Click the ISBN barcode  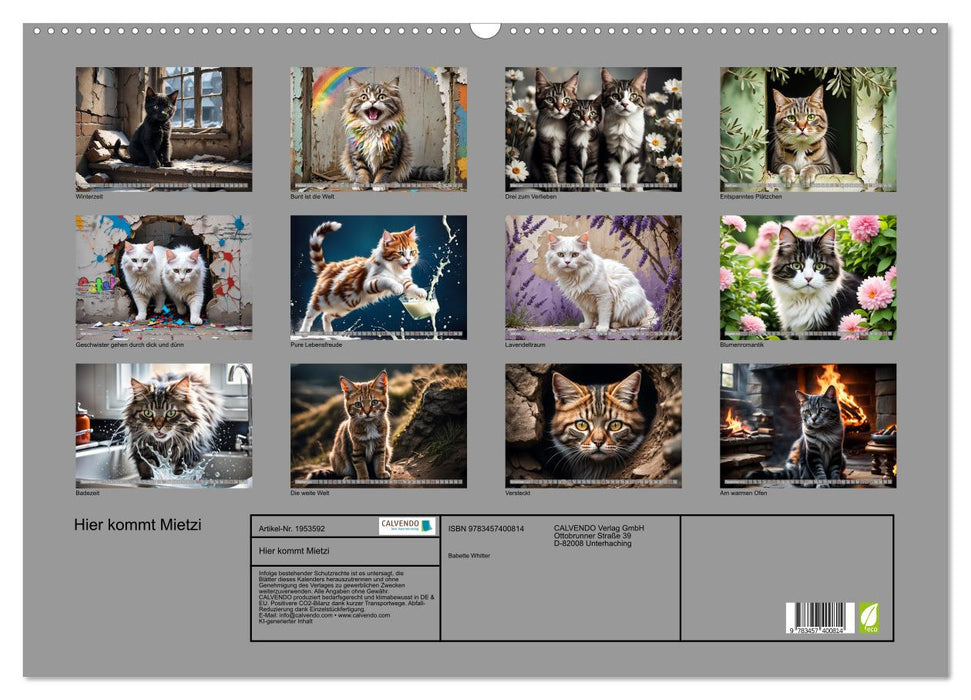tap(820, 617)
